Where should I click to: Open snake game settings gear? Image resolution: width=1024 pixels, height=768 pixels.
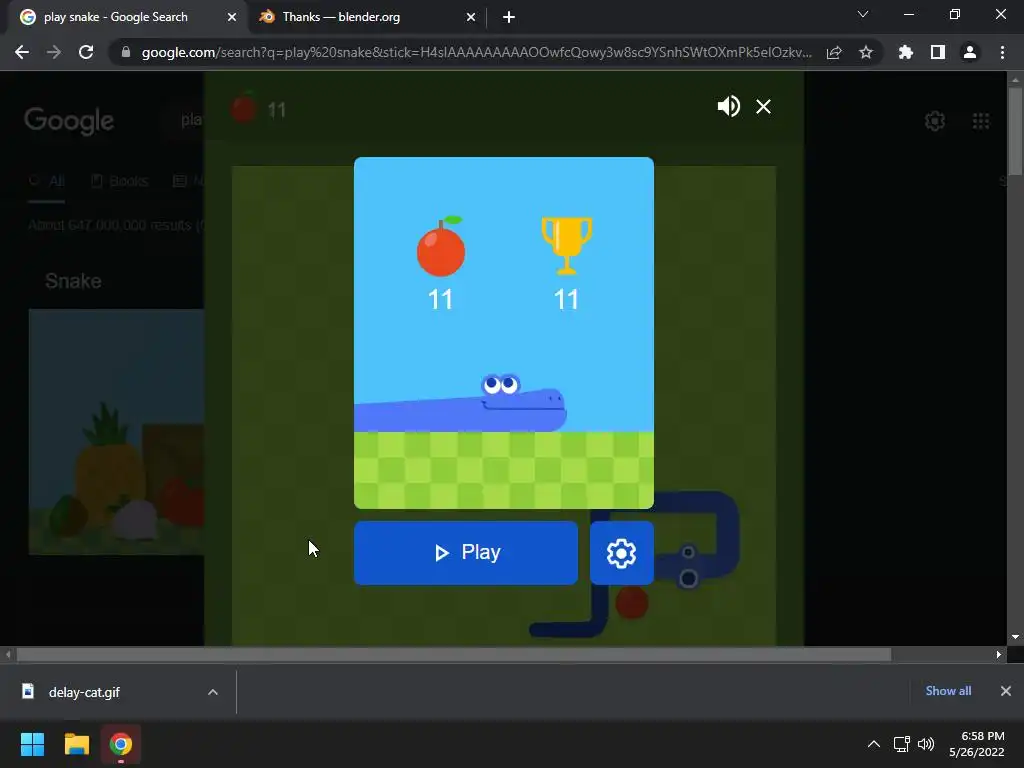621,553
